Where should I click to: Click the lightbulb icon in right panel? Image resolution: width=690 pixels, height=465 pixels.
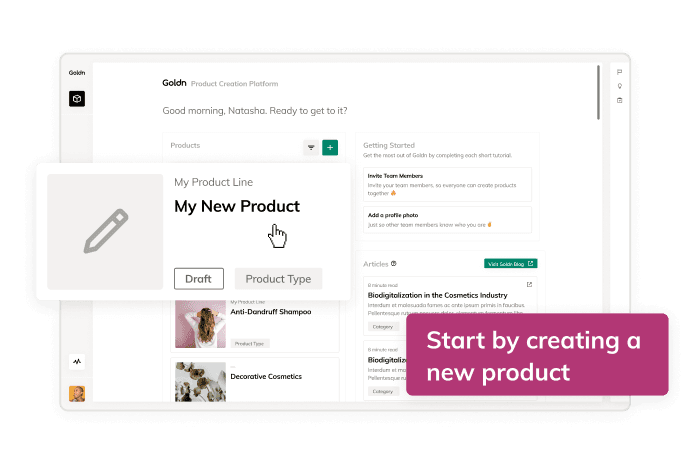620,86
